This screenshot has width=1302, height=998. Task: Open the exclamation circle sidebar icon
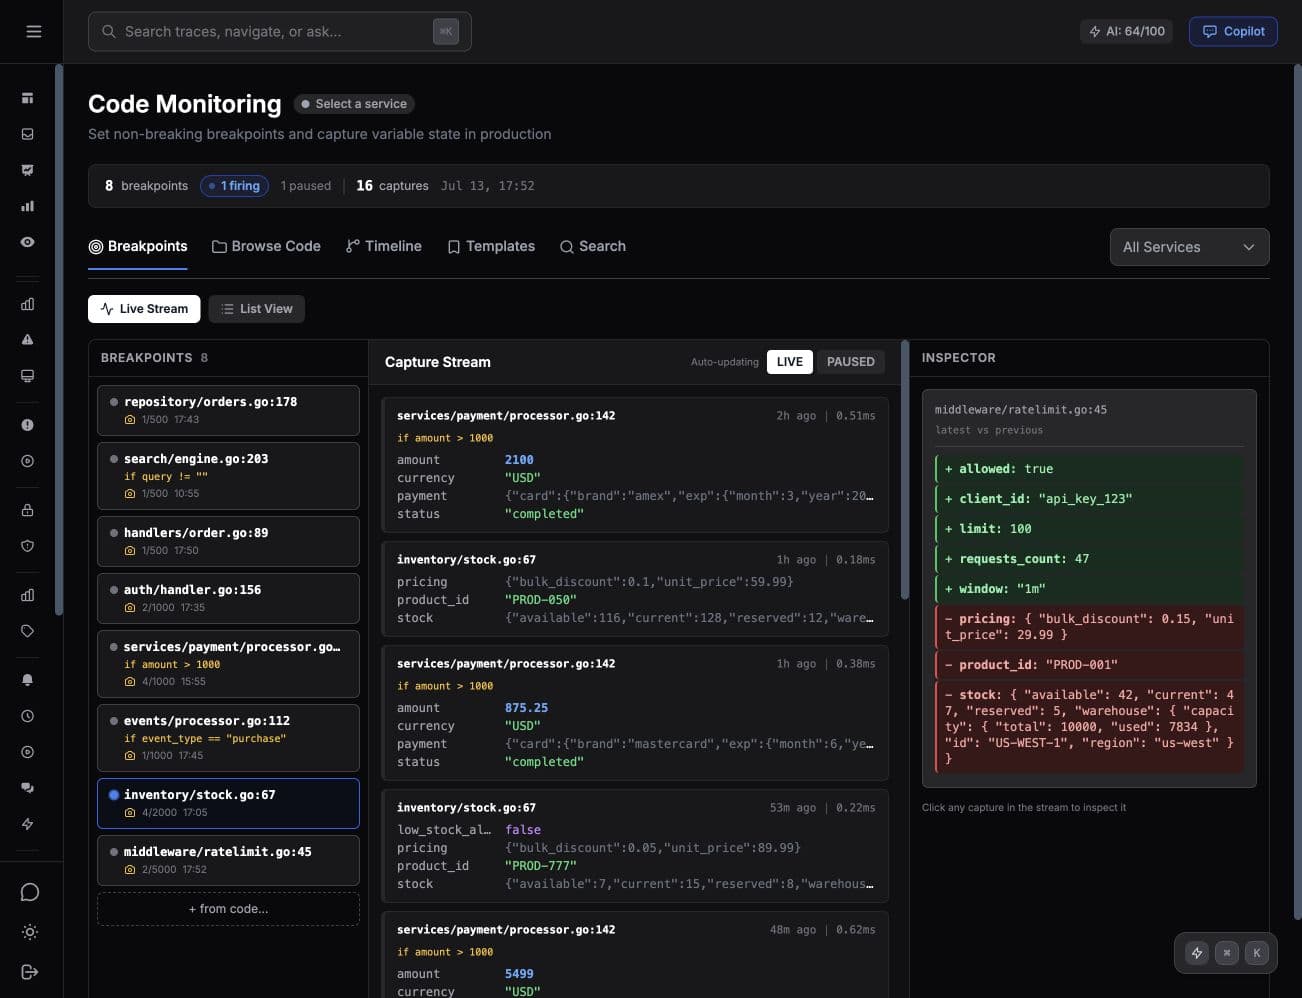point(27,425)
